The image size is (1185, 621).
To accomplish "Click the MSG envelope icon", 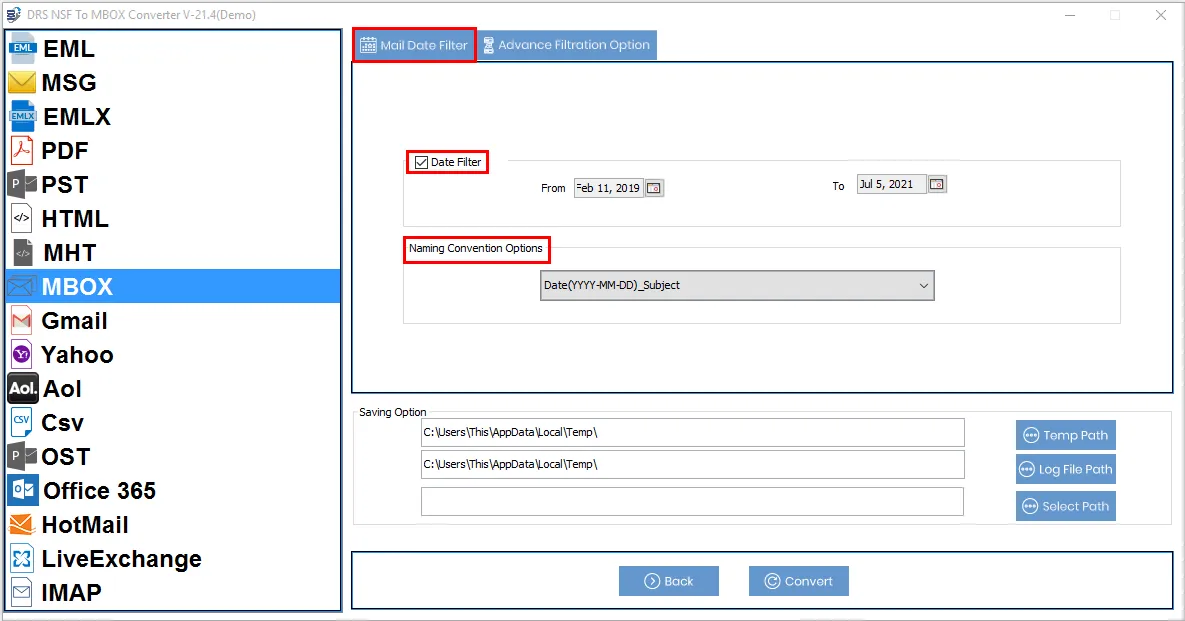I will pos(22,82).
